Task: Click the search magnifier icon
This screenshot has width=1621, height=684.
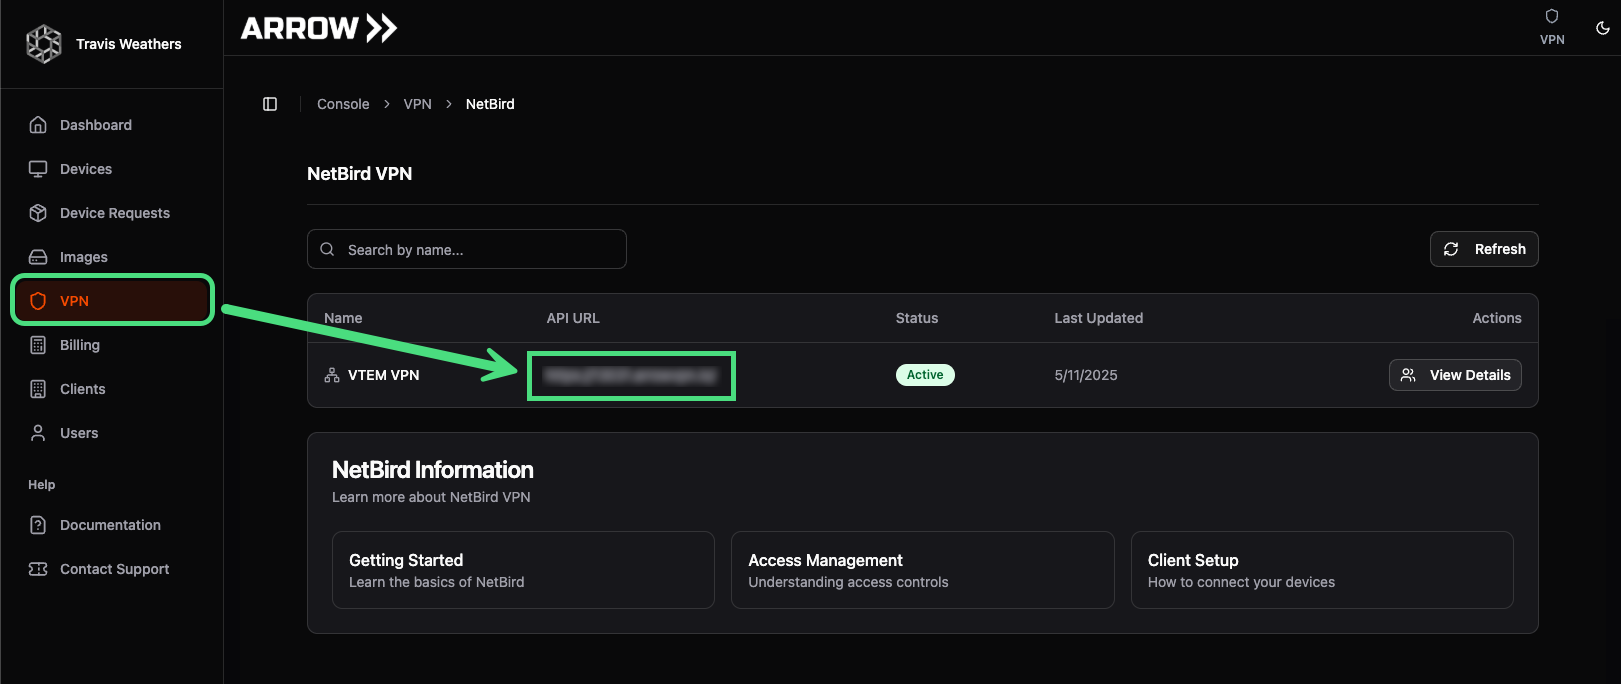Action: (327, 249)
